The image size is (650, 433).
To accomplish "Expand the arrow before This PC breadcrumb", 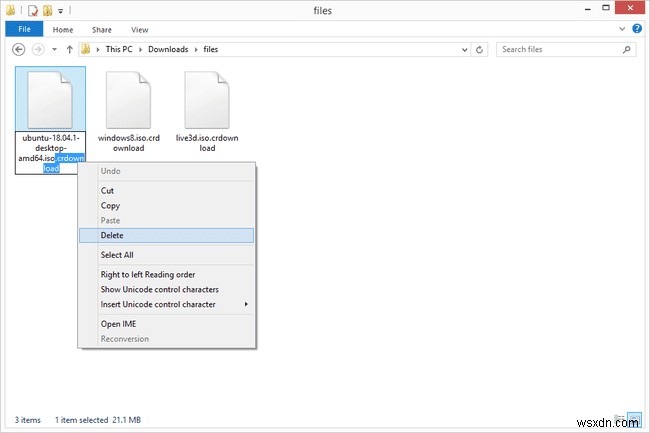I will (x=98, y=50).
